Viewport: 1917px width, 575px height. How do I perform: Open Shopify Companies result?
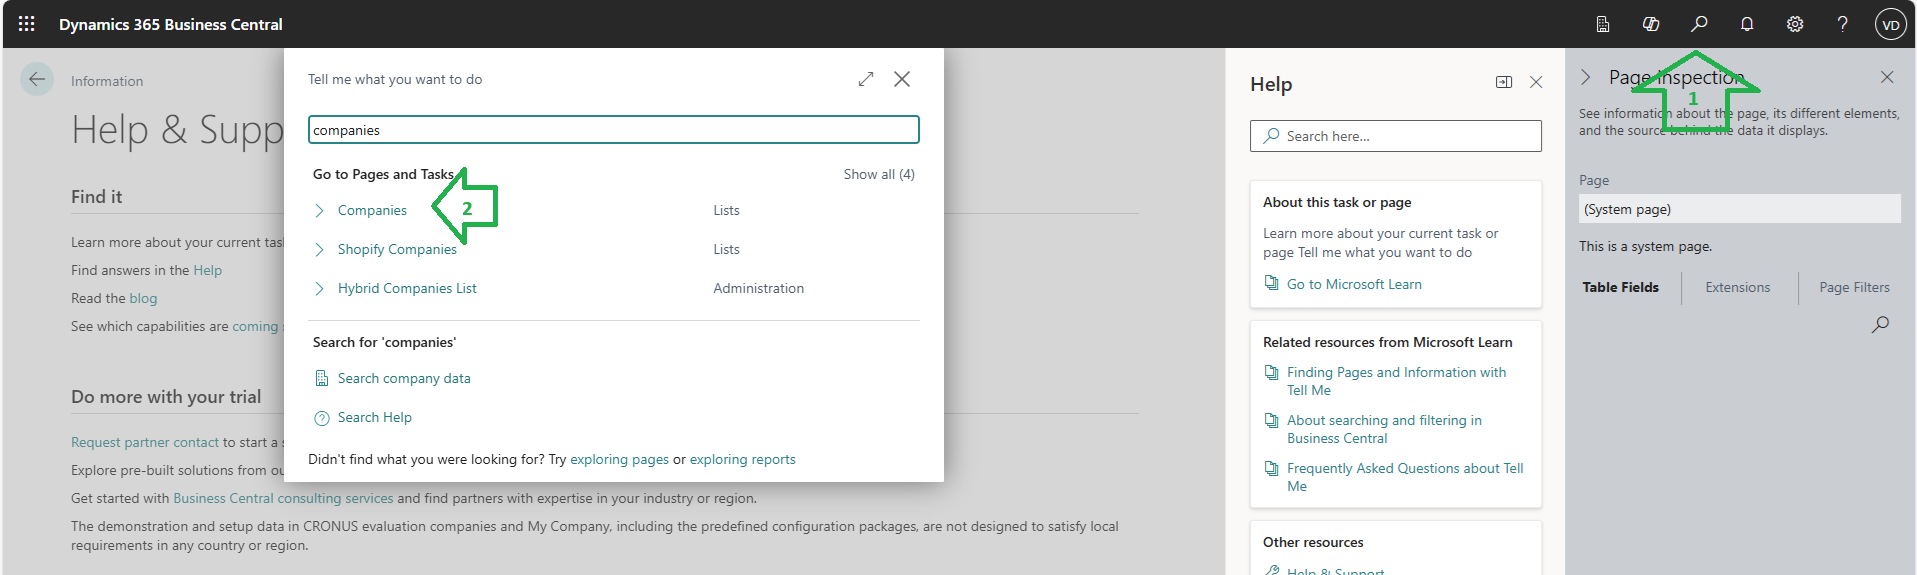[x=397, y=249]
